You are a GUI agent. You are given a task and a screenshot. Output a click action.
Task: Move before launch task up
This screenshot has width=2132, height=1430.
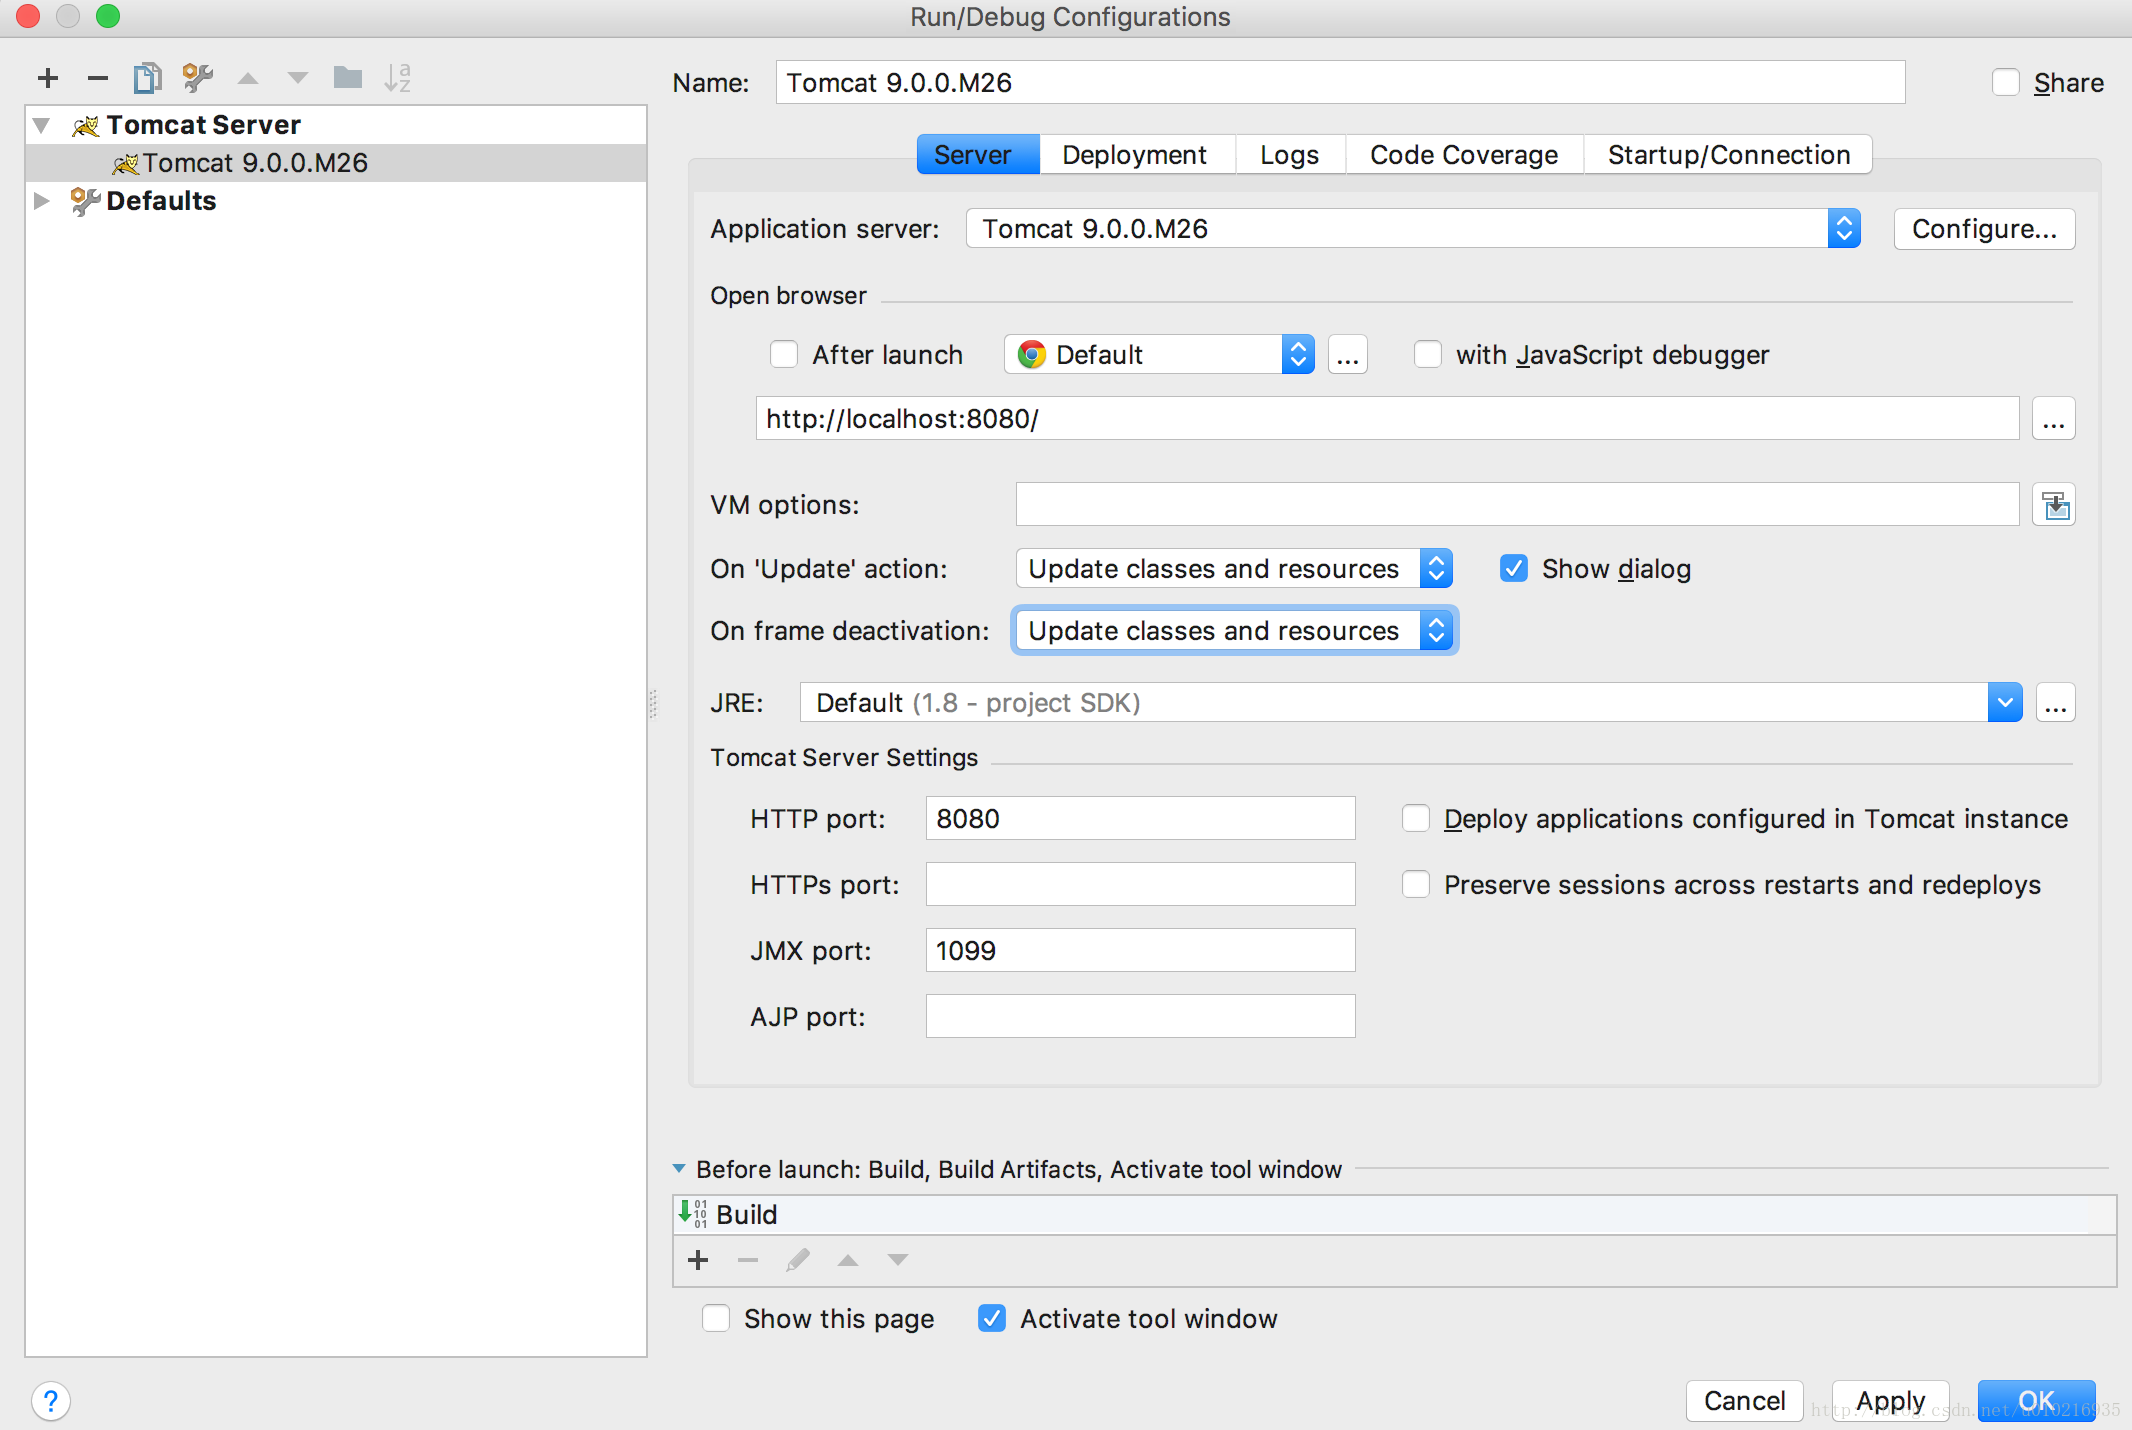click(848, 1260)
